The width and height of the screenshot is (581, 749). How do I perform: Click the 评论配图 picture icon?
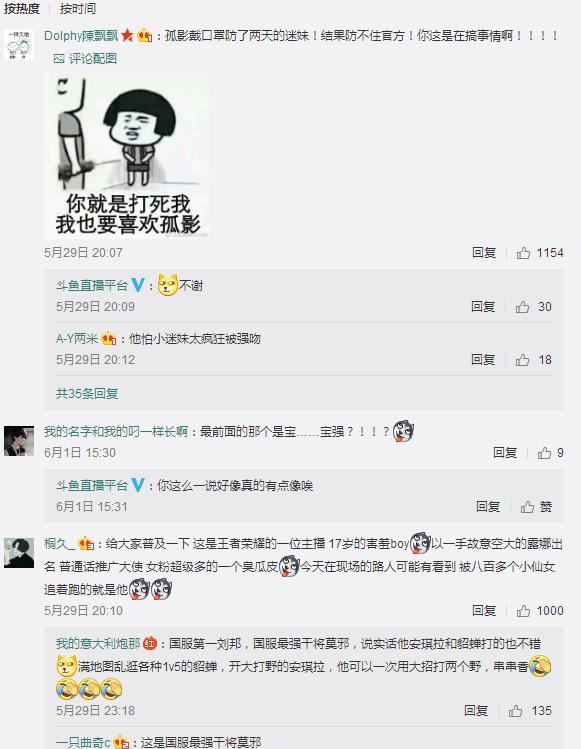tap(59, 59)
